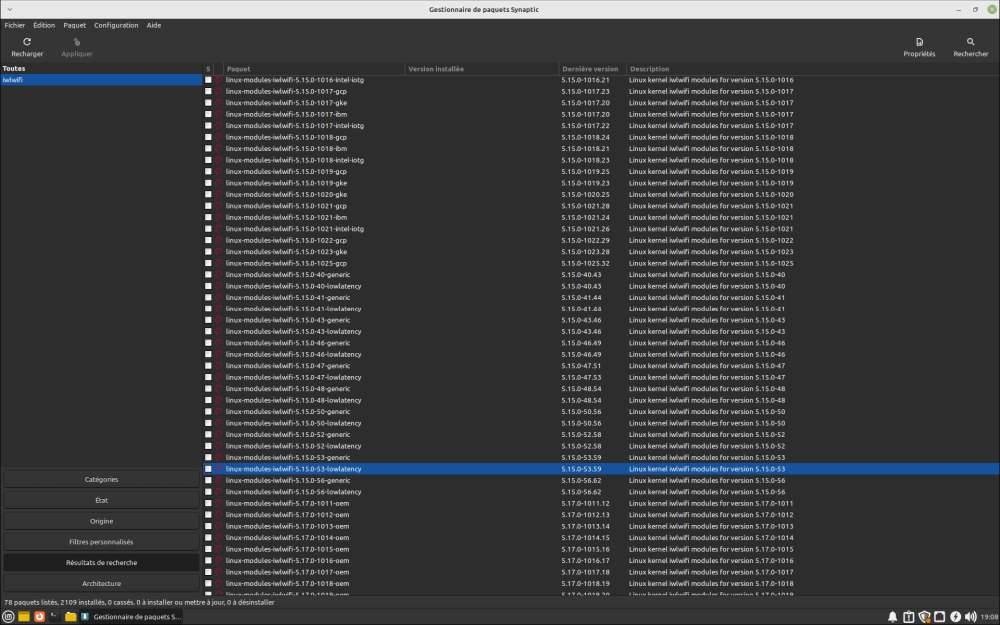Open the Linux Mint menu in taskbar
This screenshot has width=1000, height=625.
point(9,617)
